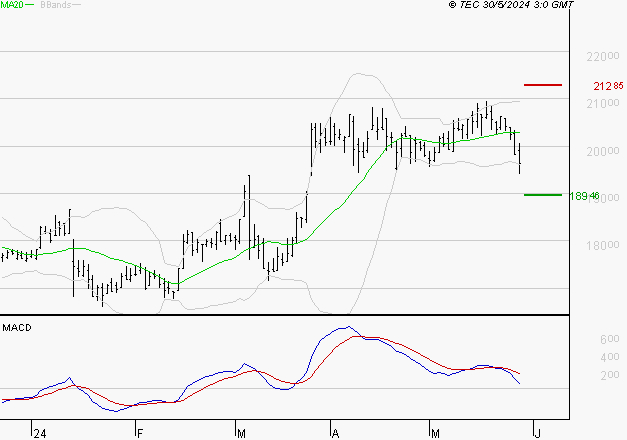This screenshot has width=627, height=440.
Task: Click the TEC 30/5/2024 copyright text
Action: tap(511, 4)
